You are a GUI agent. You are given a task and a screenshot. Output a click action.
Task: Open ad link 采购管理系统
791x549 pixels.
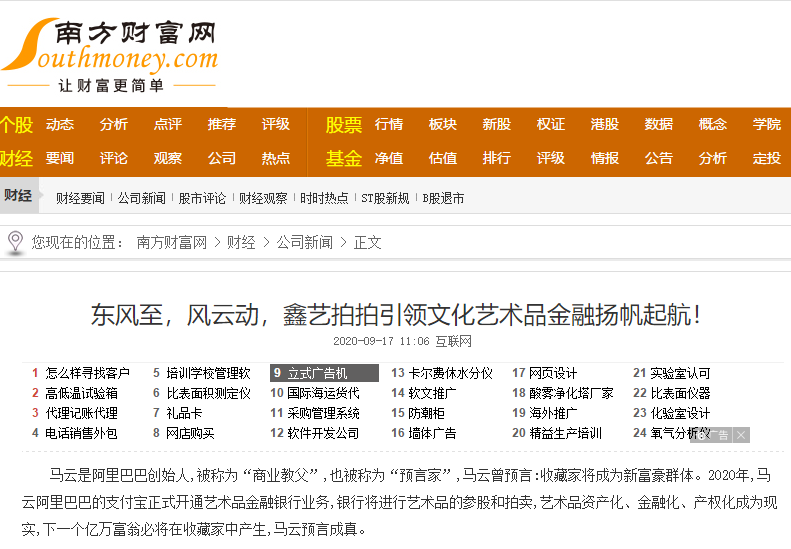pos(323,413)
